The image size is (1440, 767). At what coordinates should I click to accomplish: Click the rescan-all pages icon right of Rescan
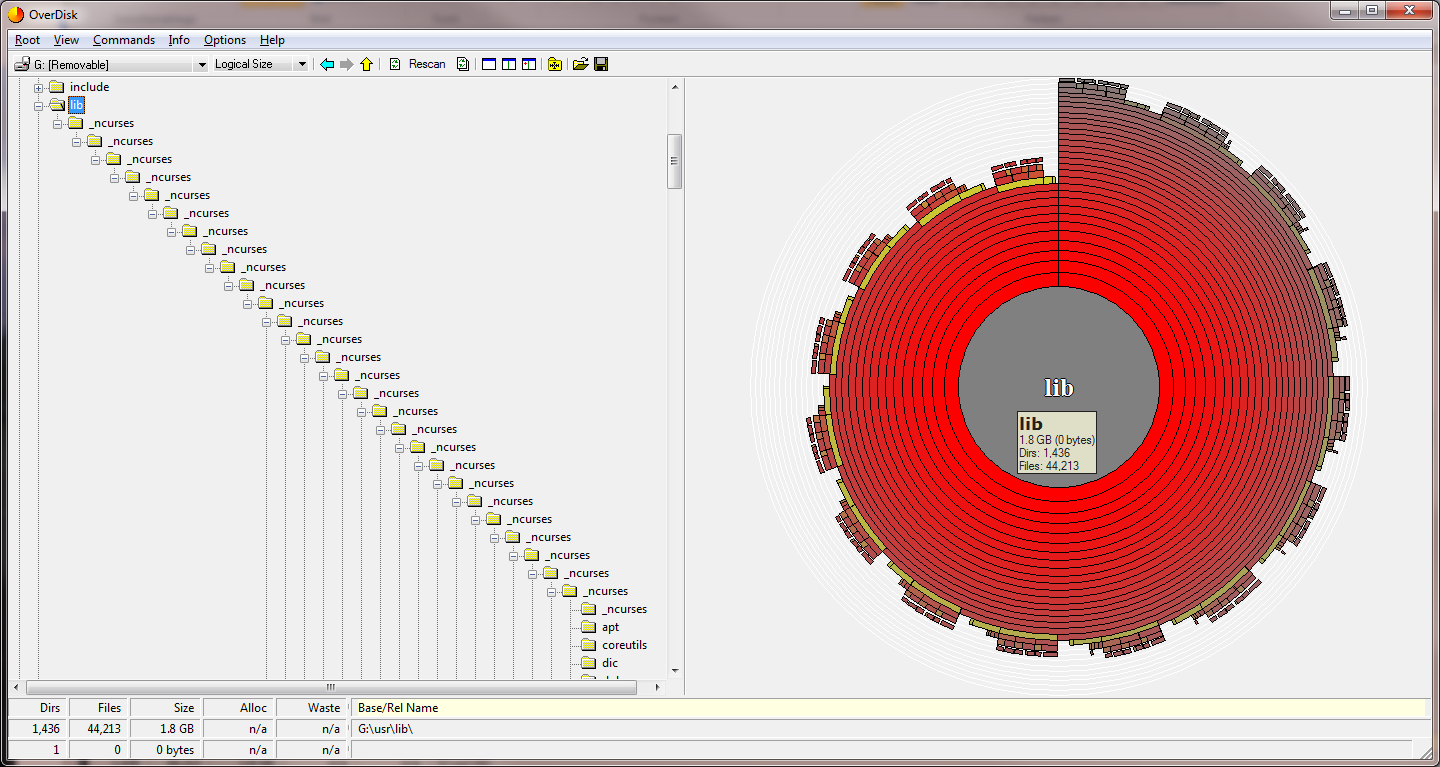click(x=462, y=64)
